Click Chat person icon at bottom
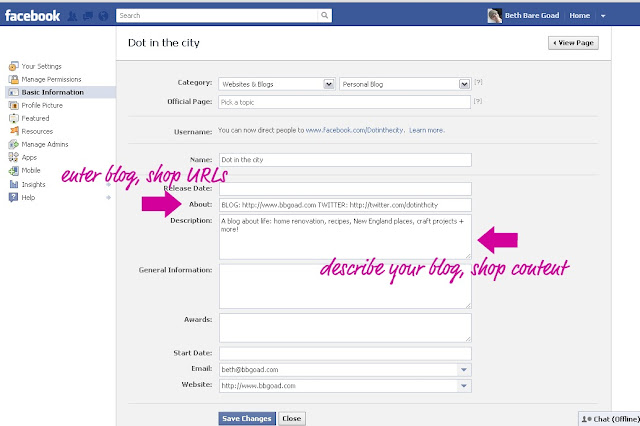This screenshot has width=640, height=426. (586, 419)
